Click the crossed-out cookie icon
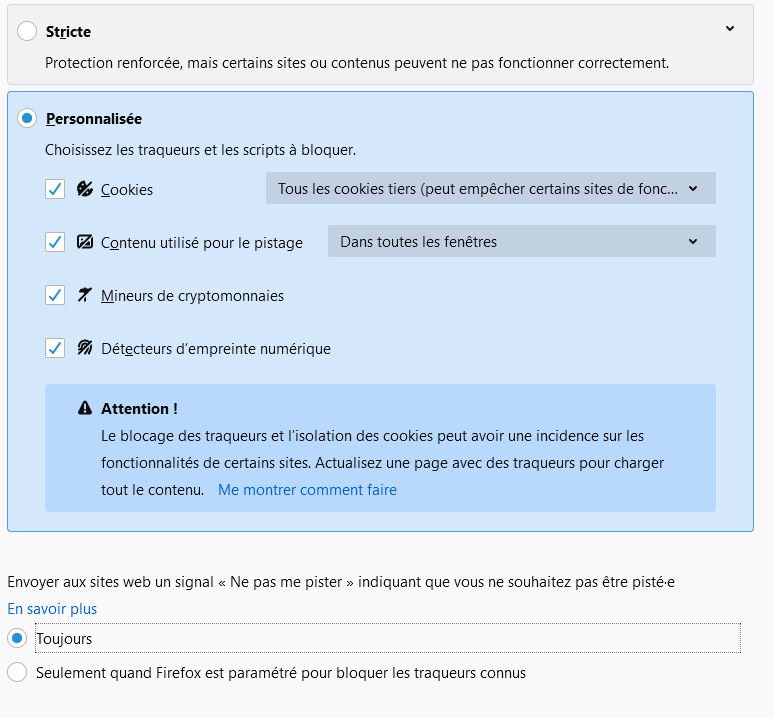 coord(85,189)
